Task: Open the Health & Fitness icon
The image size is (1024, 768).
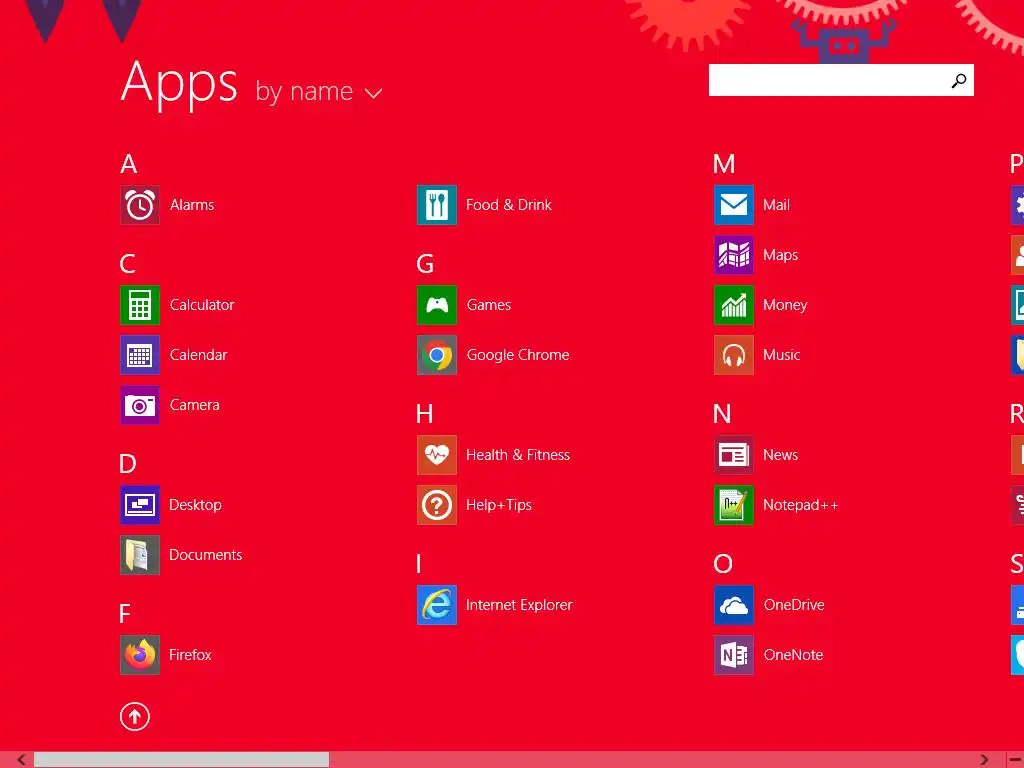Action: [x=437, y=455]
